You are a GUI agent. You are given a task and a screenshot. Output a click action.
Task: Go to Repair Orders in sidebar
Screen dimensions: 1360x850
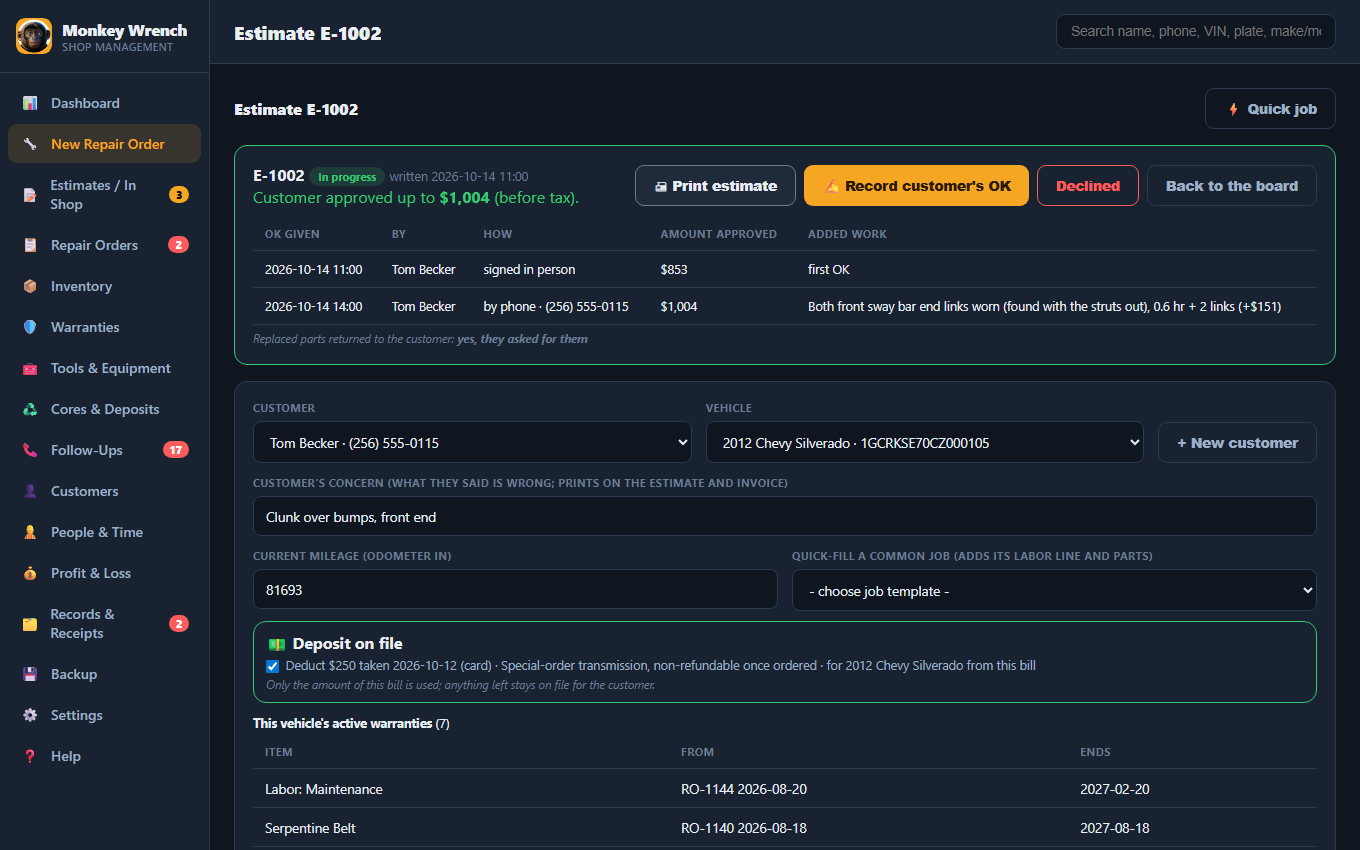[104, 245]
